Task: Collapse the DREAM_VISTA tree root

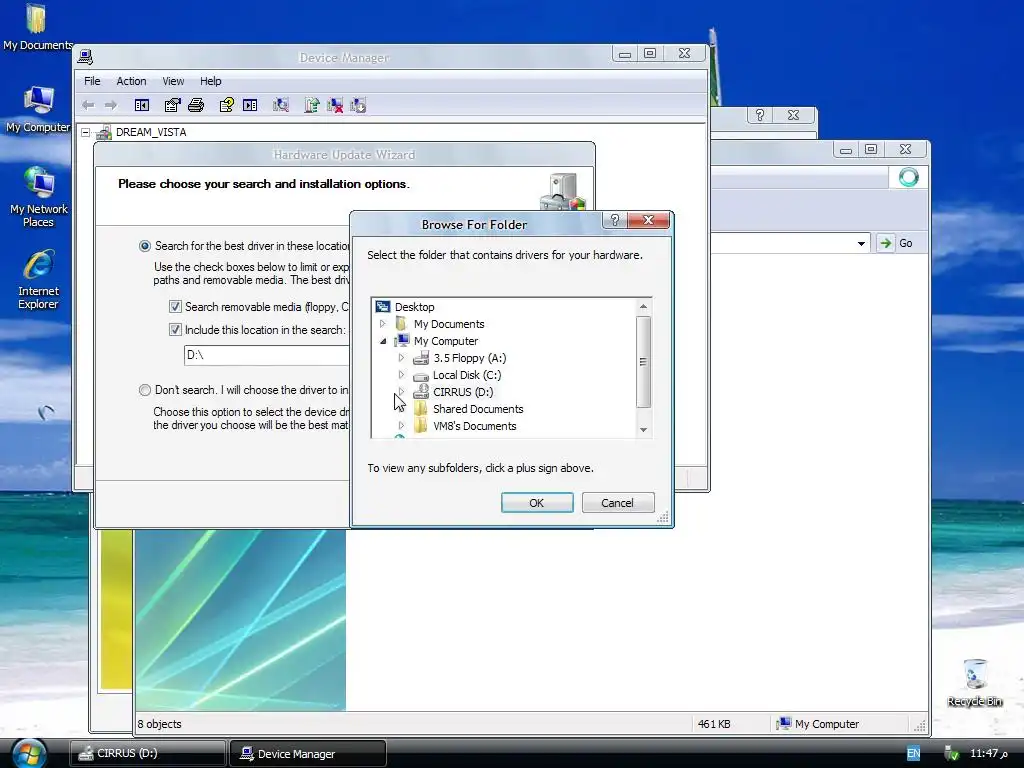Action: tap(86, 133)
